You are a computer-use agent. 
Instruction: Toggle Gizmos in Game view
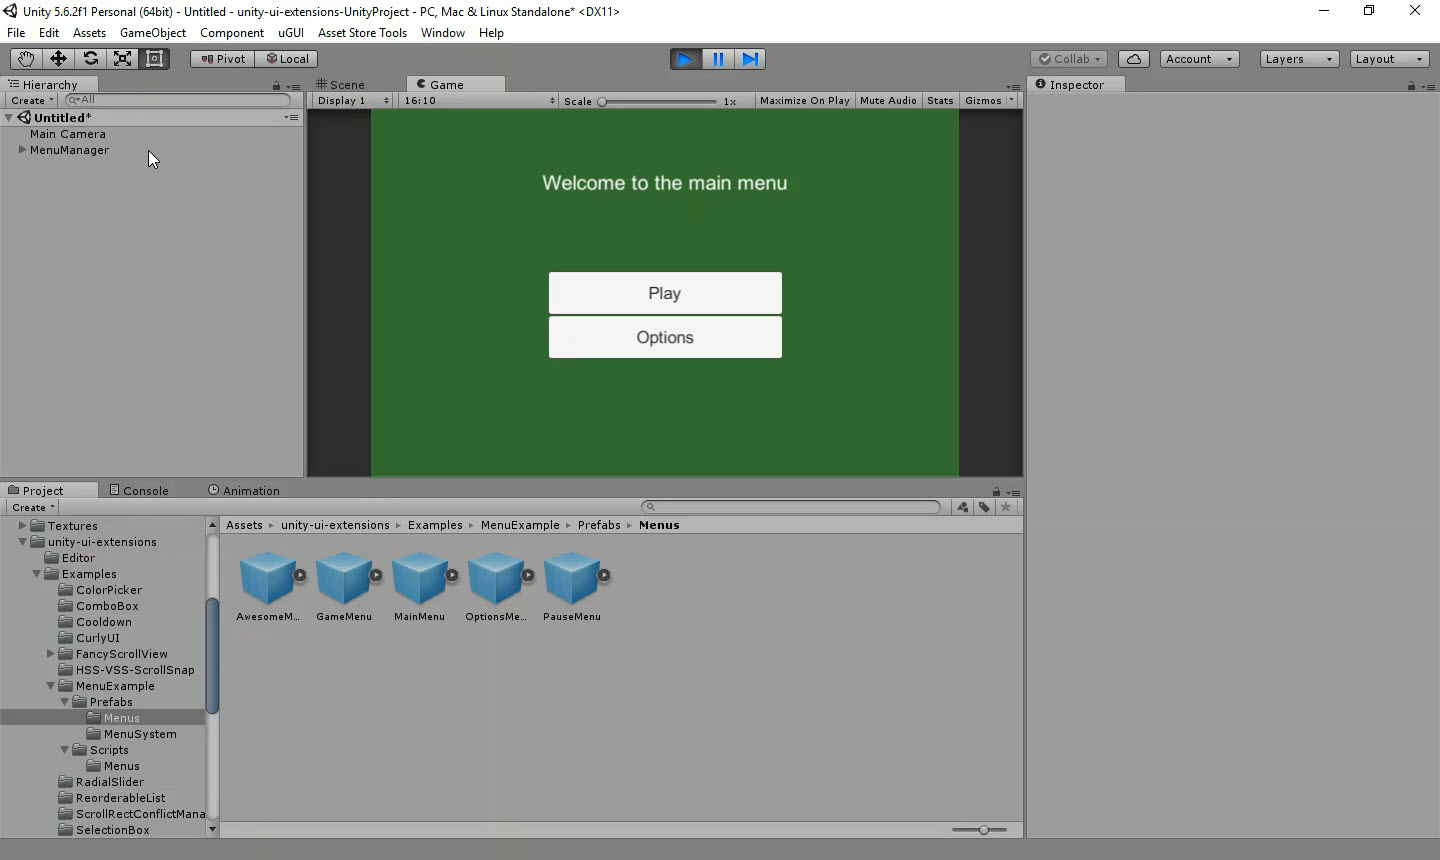pyautogui.click(x=983, y=101)
